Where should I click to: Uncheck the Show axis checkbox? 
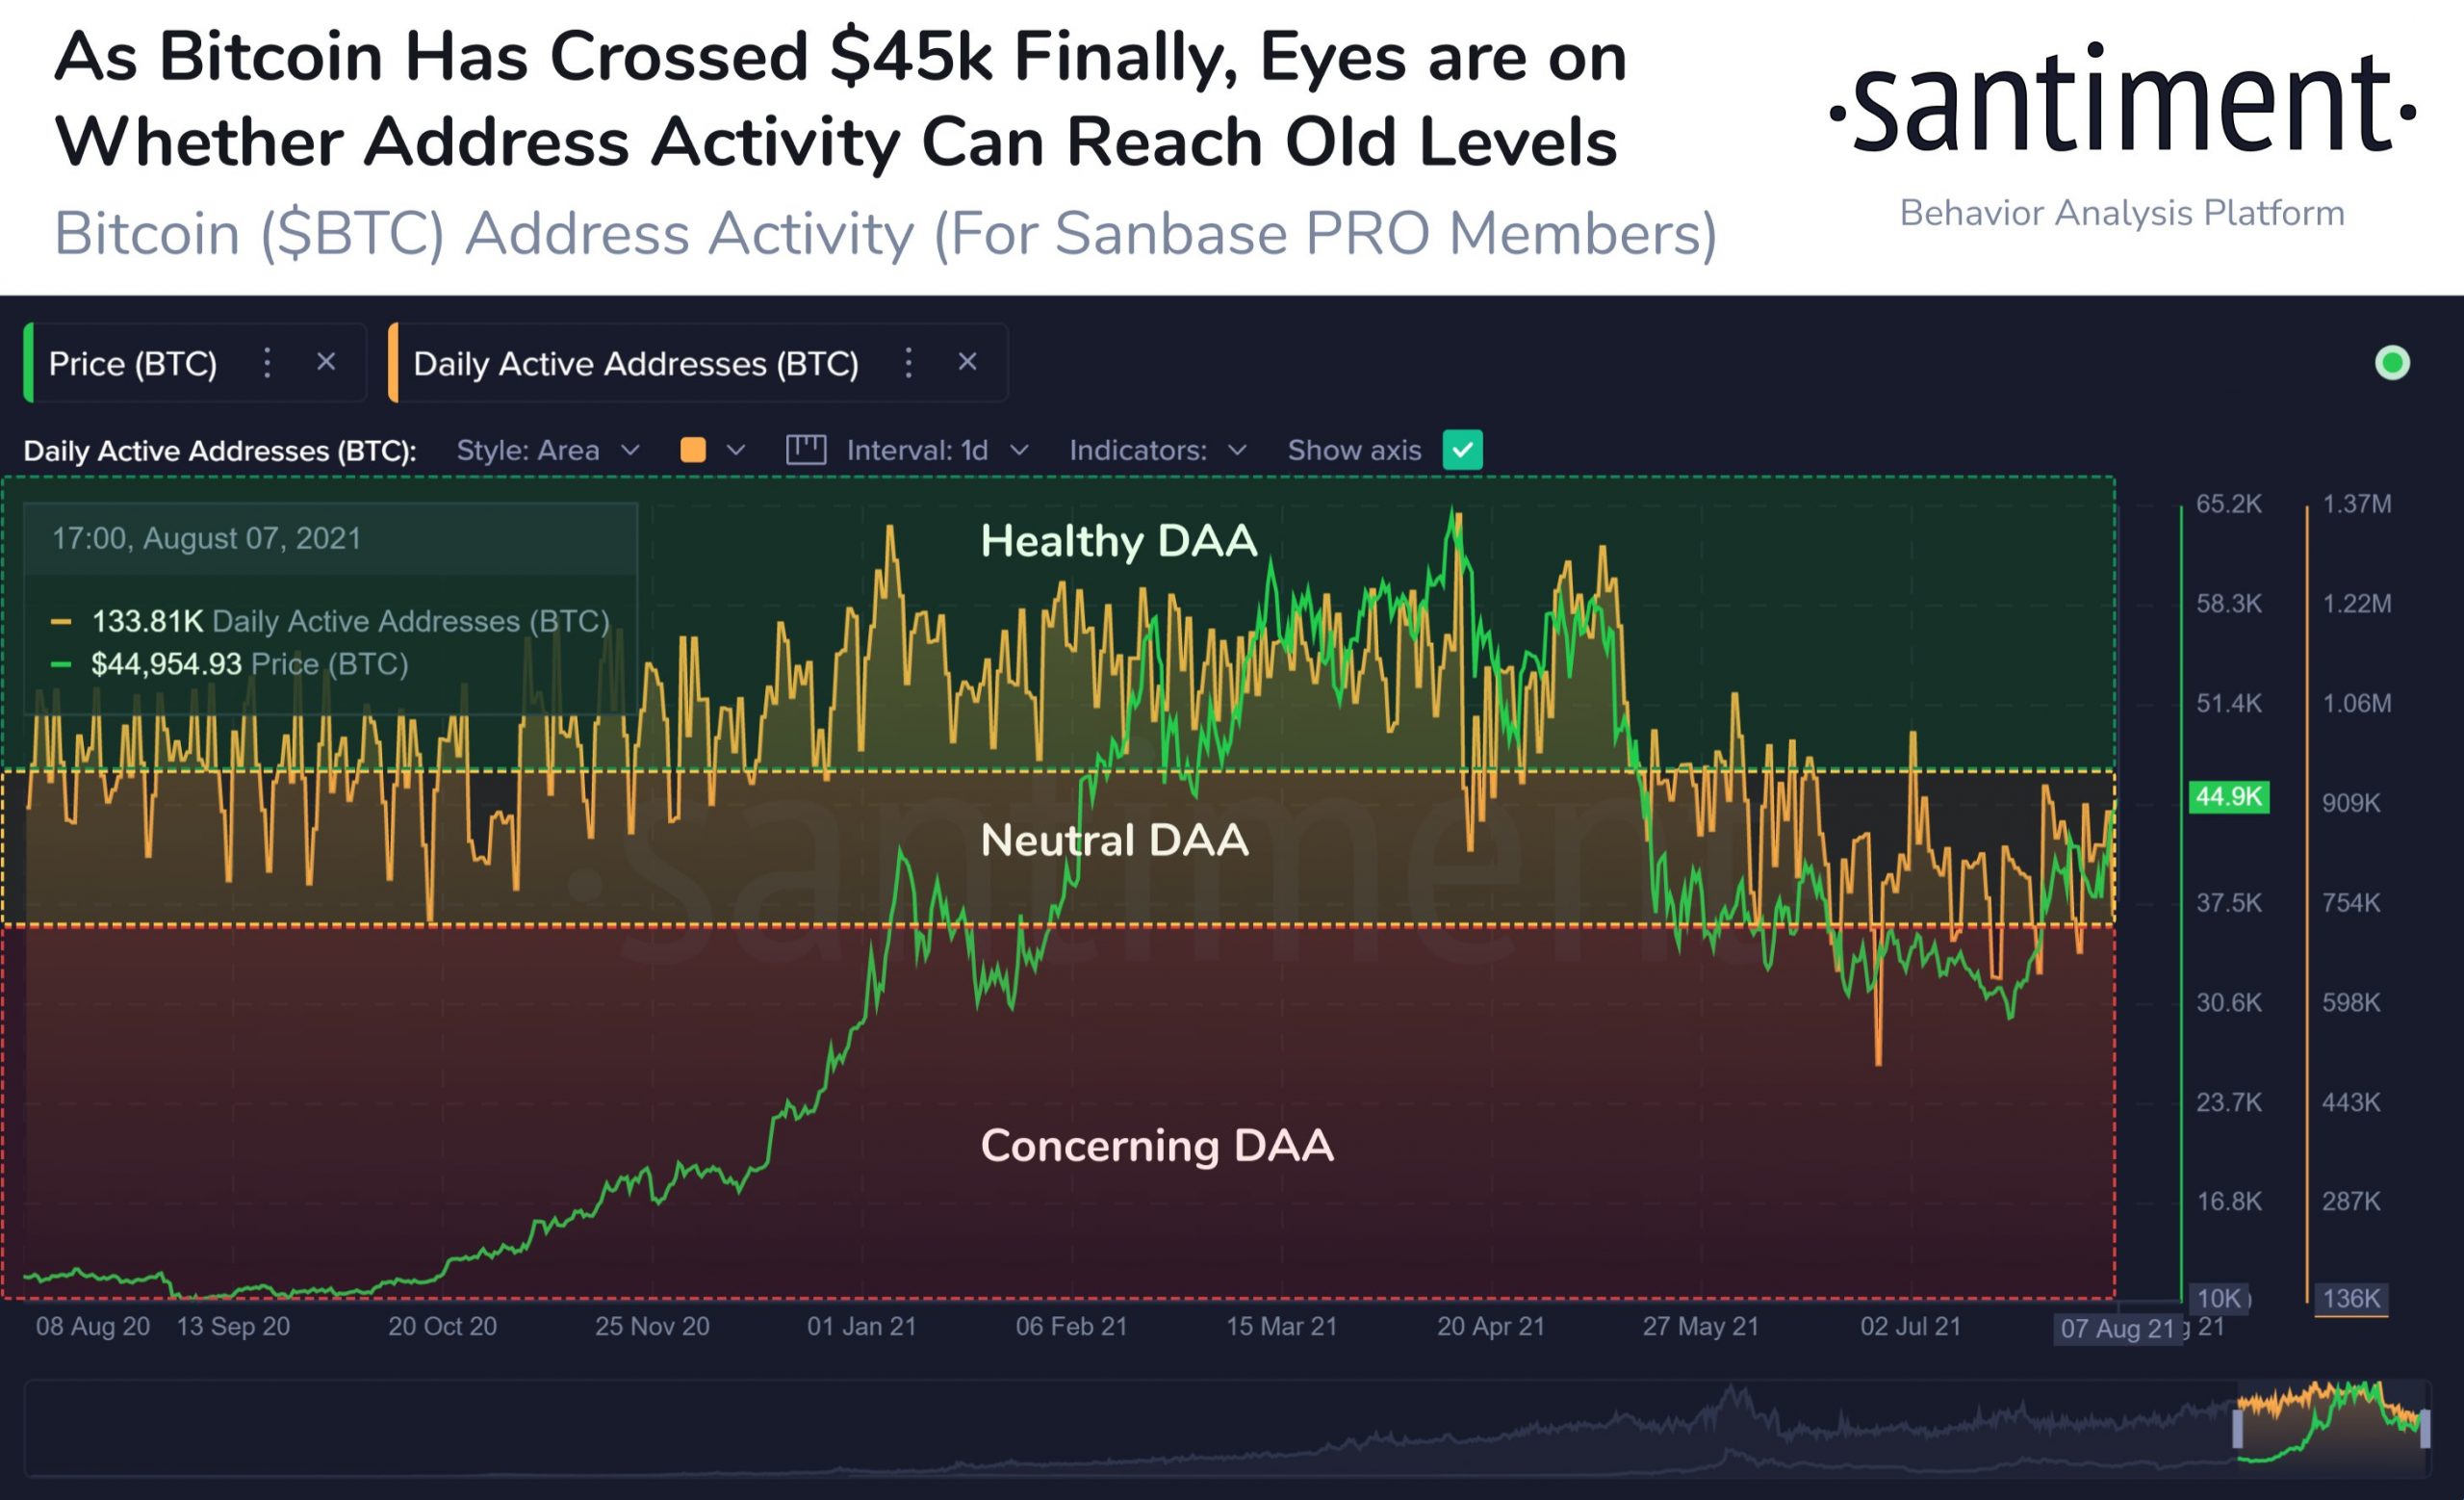[1463, 450]
